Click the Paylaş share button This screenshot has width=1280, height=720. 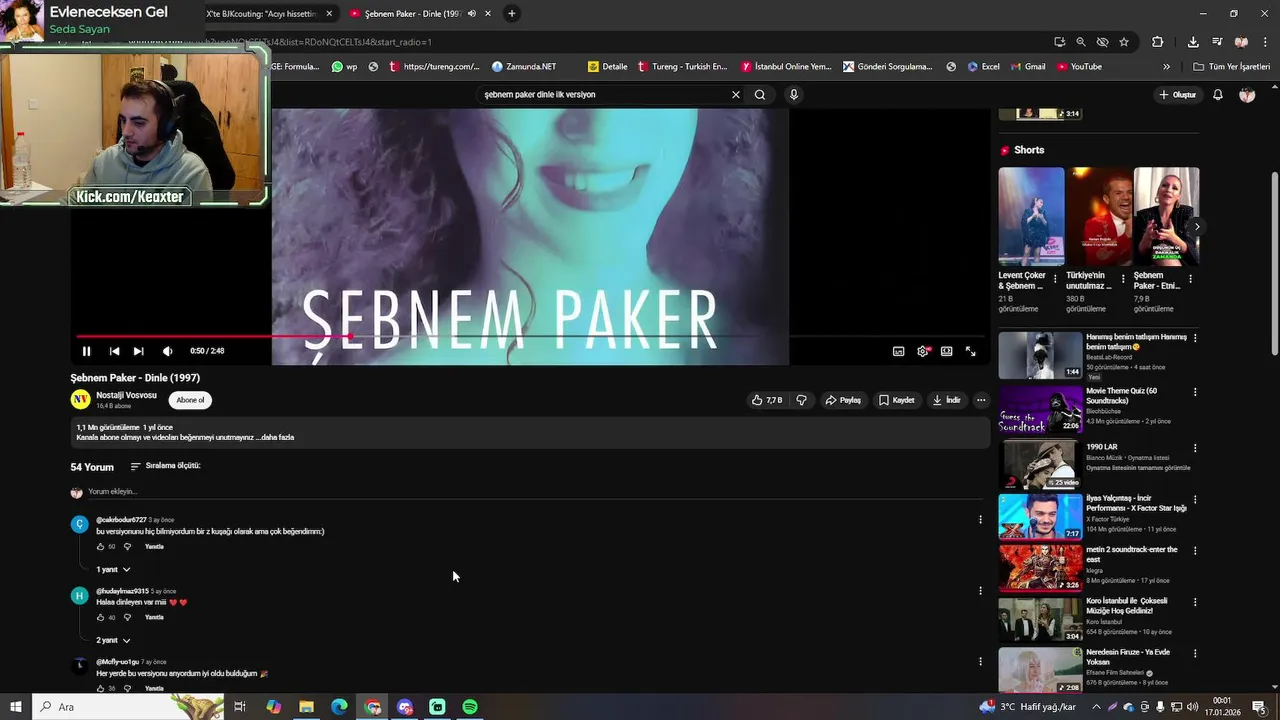(842, 400)
